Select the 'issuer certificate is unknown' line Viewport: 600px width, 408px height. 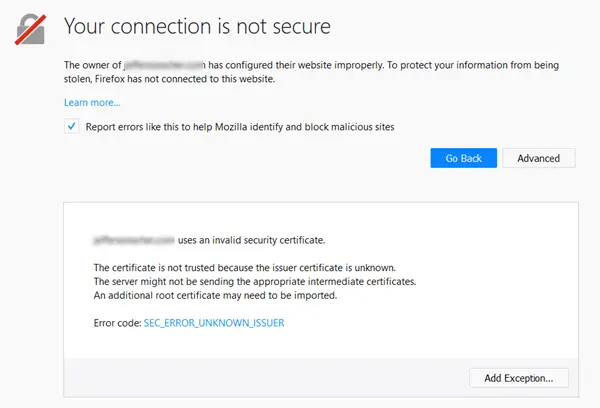click(245, 268)
